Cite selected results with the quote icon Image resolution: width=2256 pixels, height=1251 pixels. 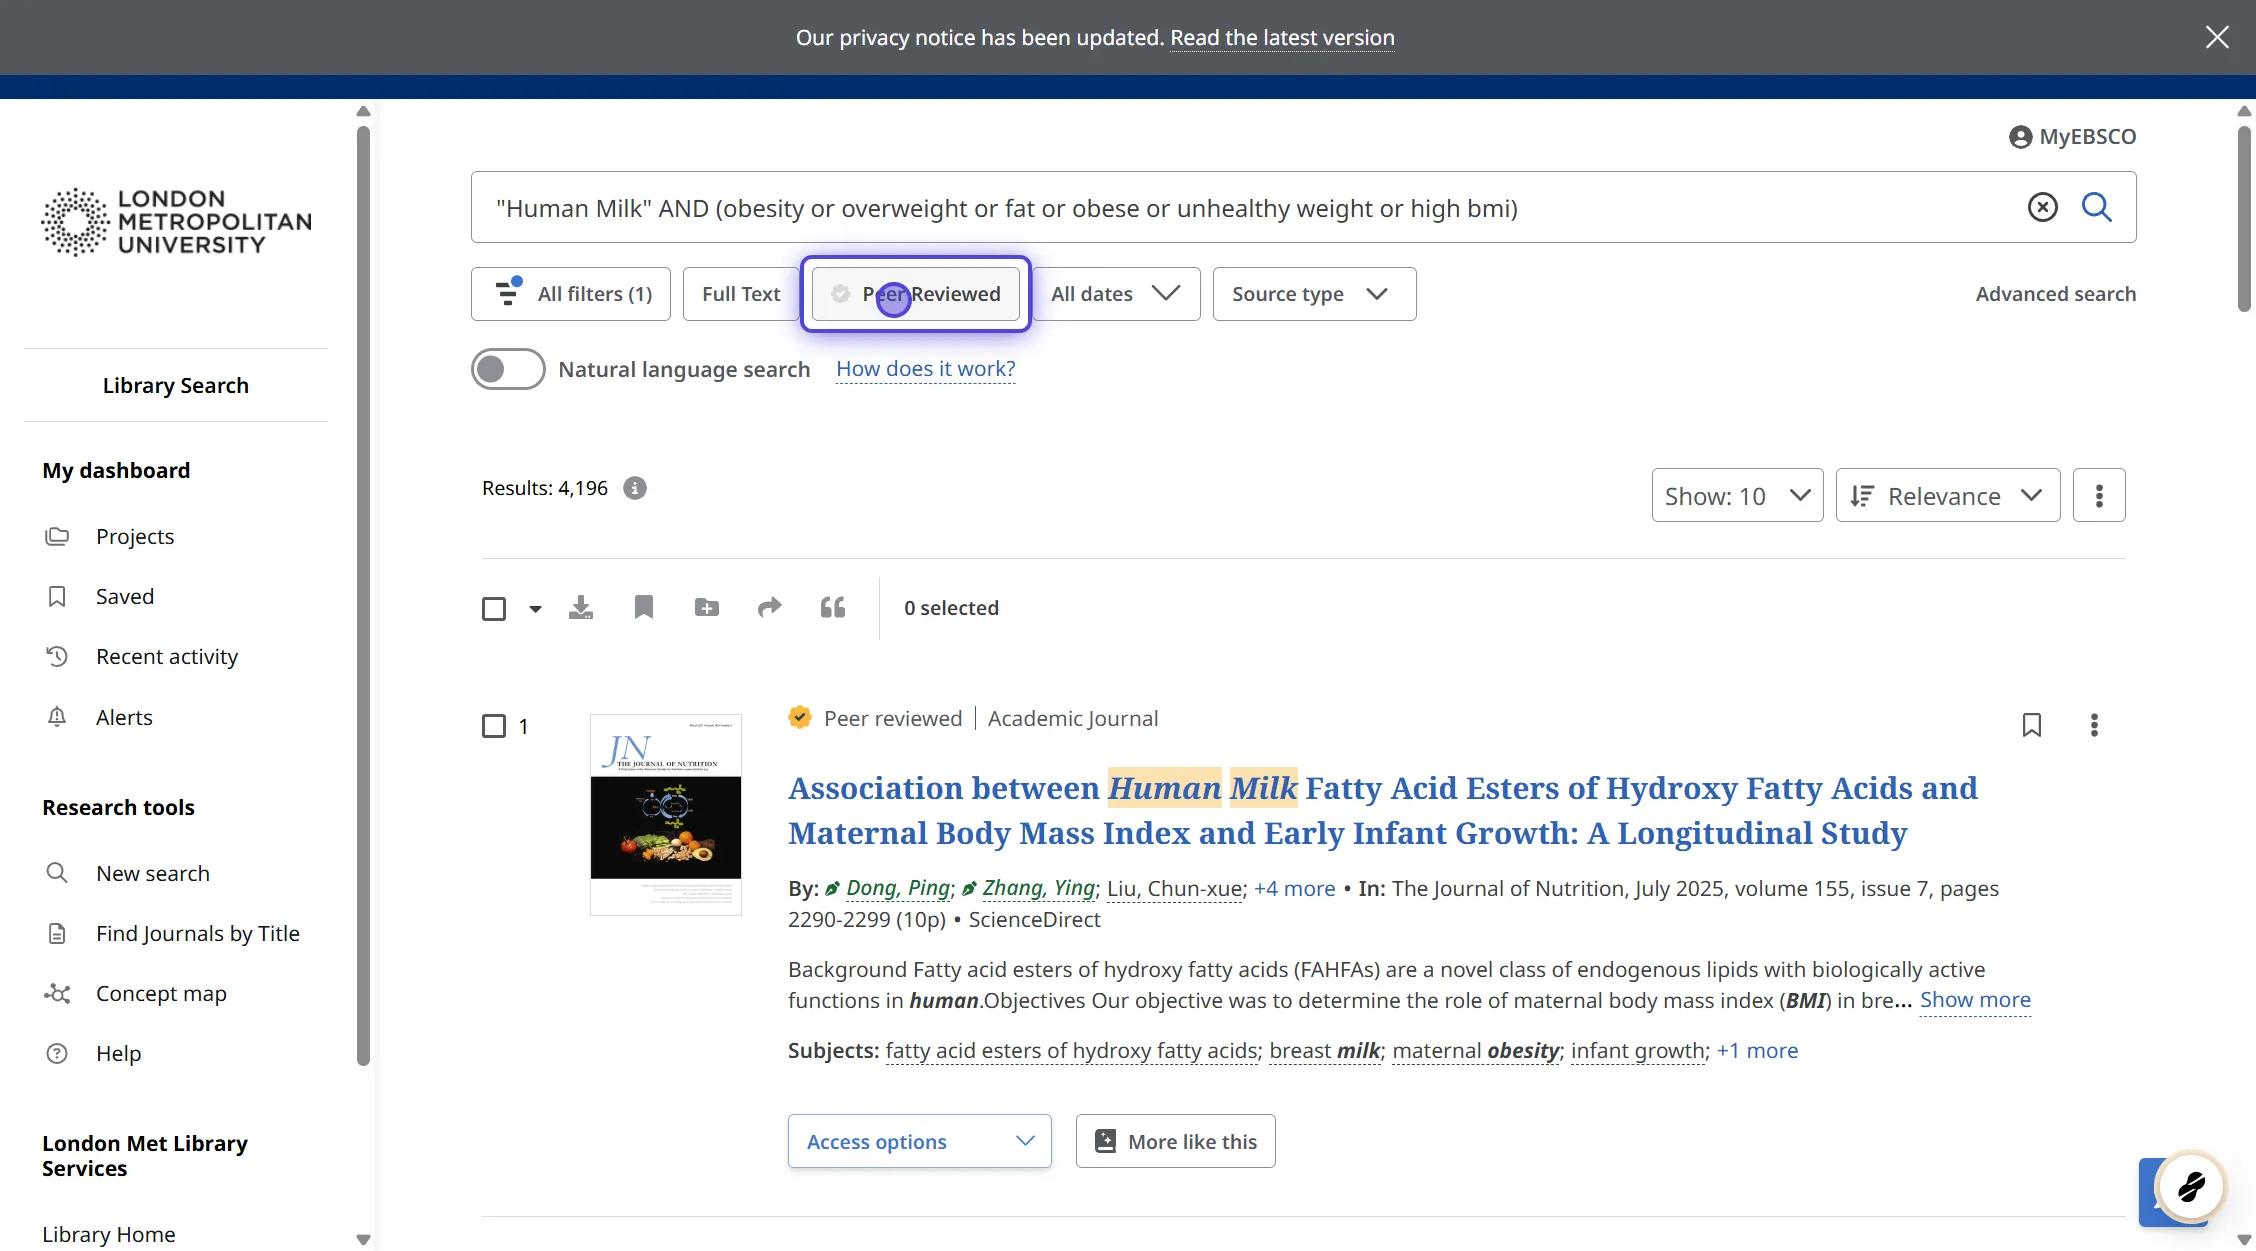click(833, 608)
